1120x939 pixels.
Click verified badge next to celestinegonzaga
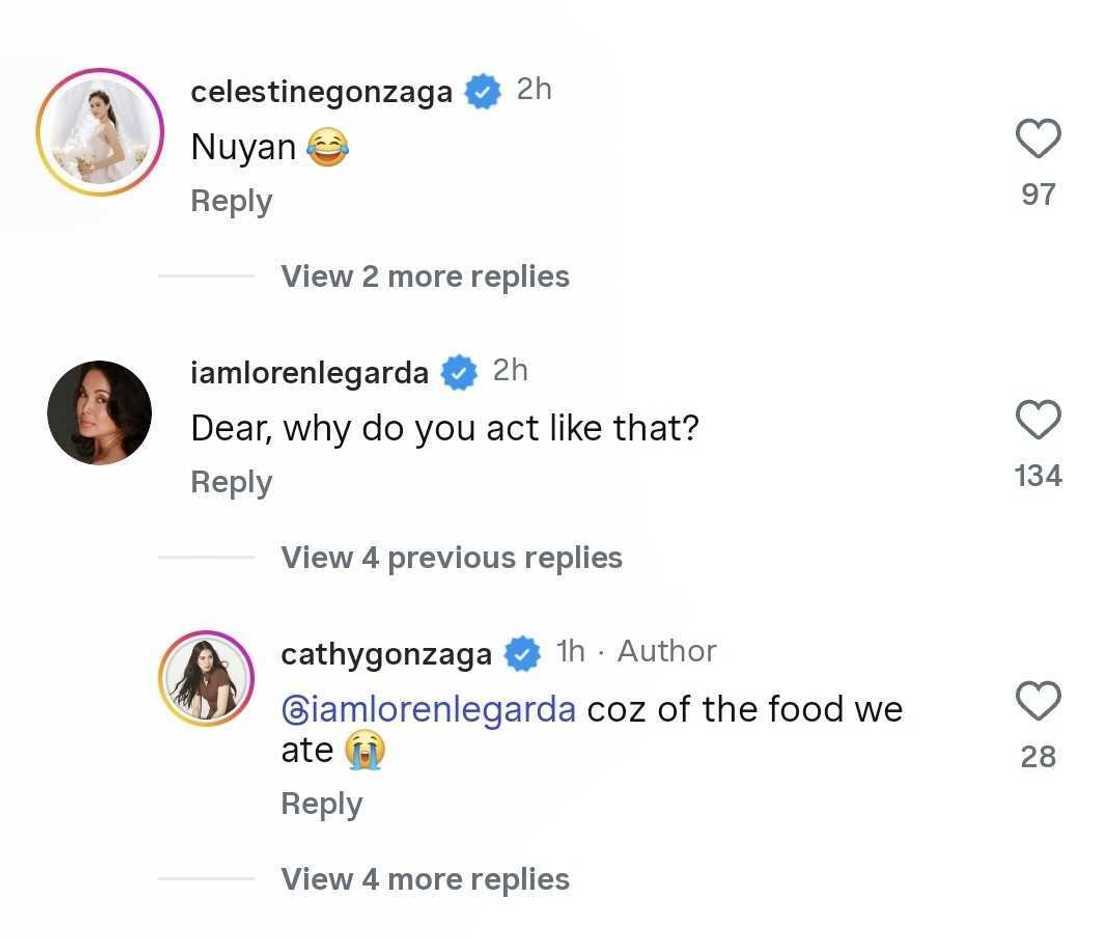tap(485, 93)
